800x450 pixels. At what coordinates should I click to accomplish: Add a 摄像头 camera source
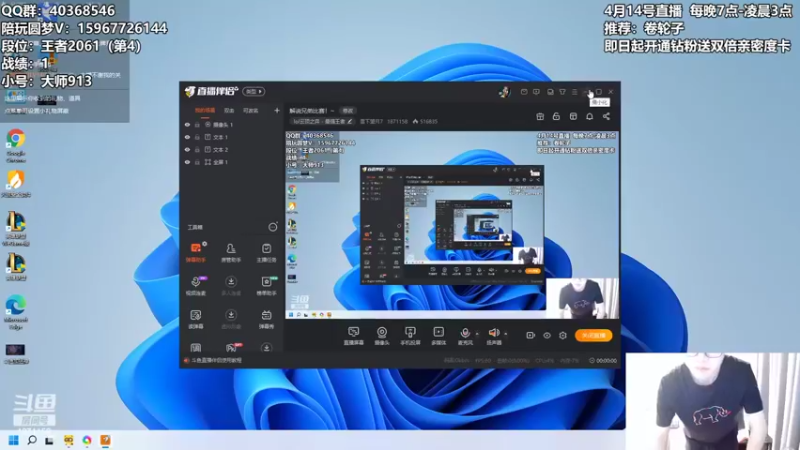[x=382, y=336]
